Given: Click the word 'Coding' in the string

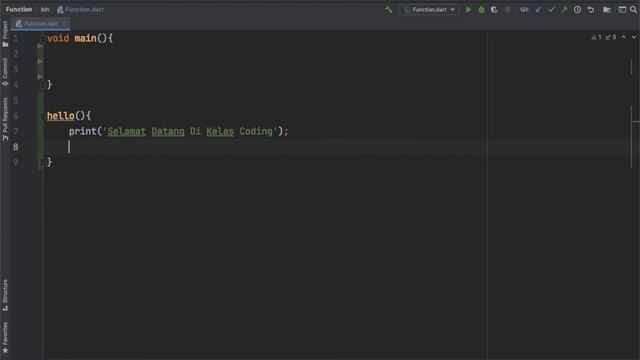Looking at the screenshot, I should pyautogui.click(x=256, y=131).
